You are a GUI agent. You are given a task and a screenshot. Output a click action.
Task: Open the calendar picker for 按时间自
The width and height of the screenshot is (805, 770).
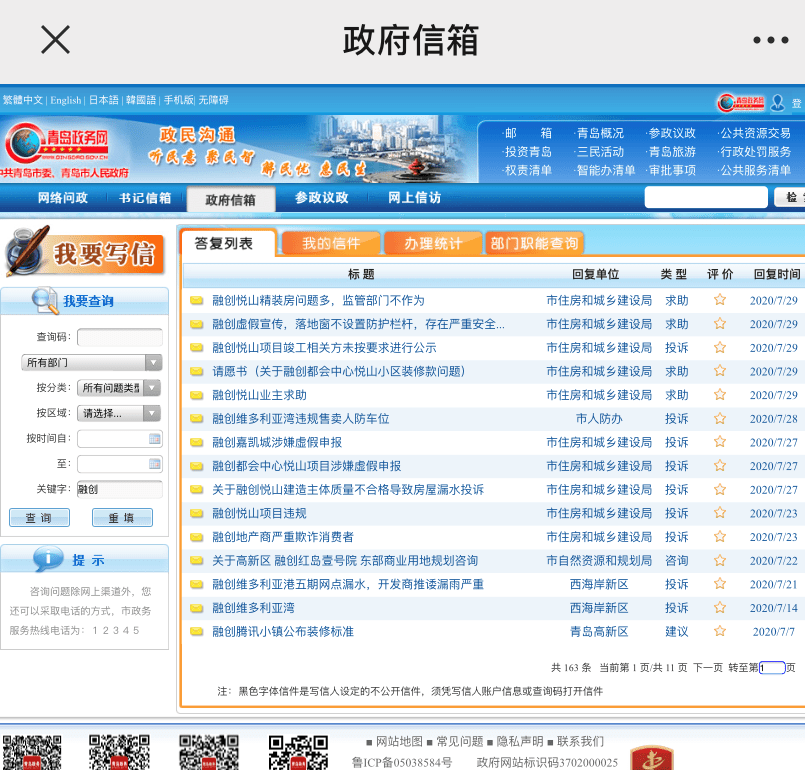pos(154,438)
